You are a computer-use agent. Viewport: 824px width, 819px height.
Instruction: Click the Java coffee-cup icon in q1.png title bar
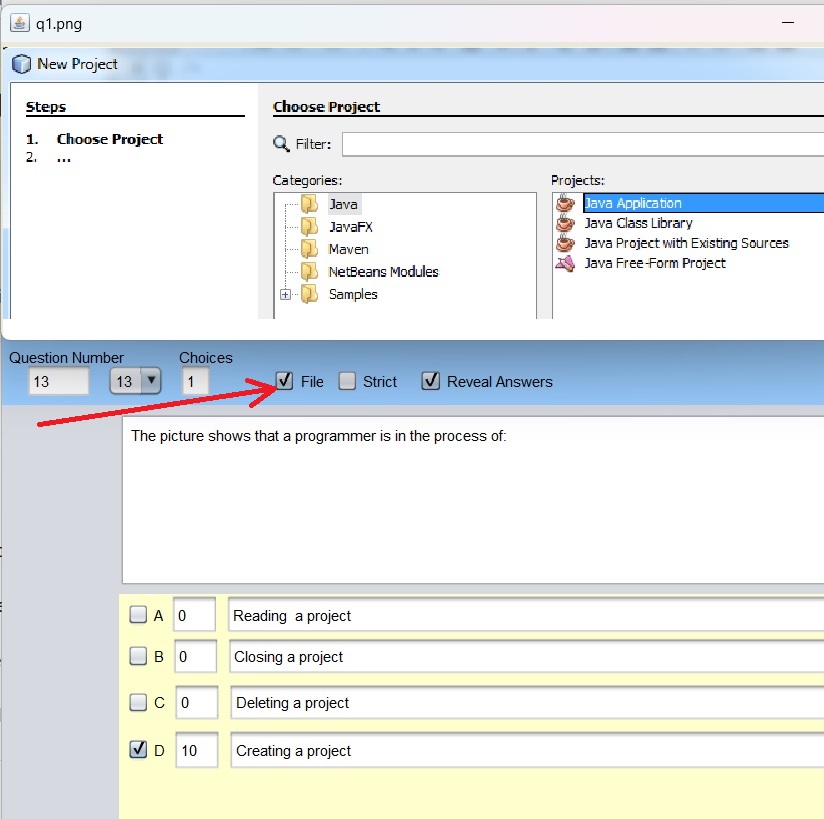tap(19, 23)
